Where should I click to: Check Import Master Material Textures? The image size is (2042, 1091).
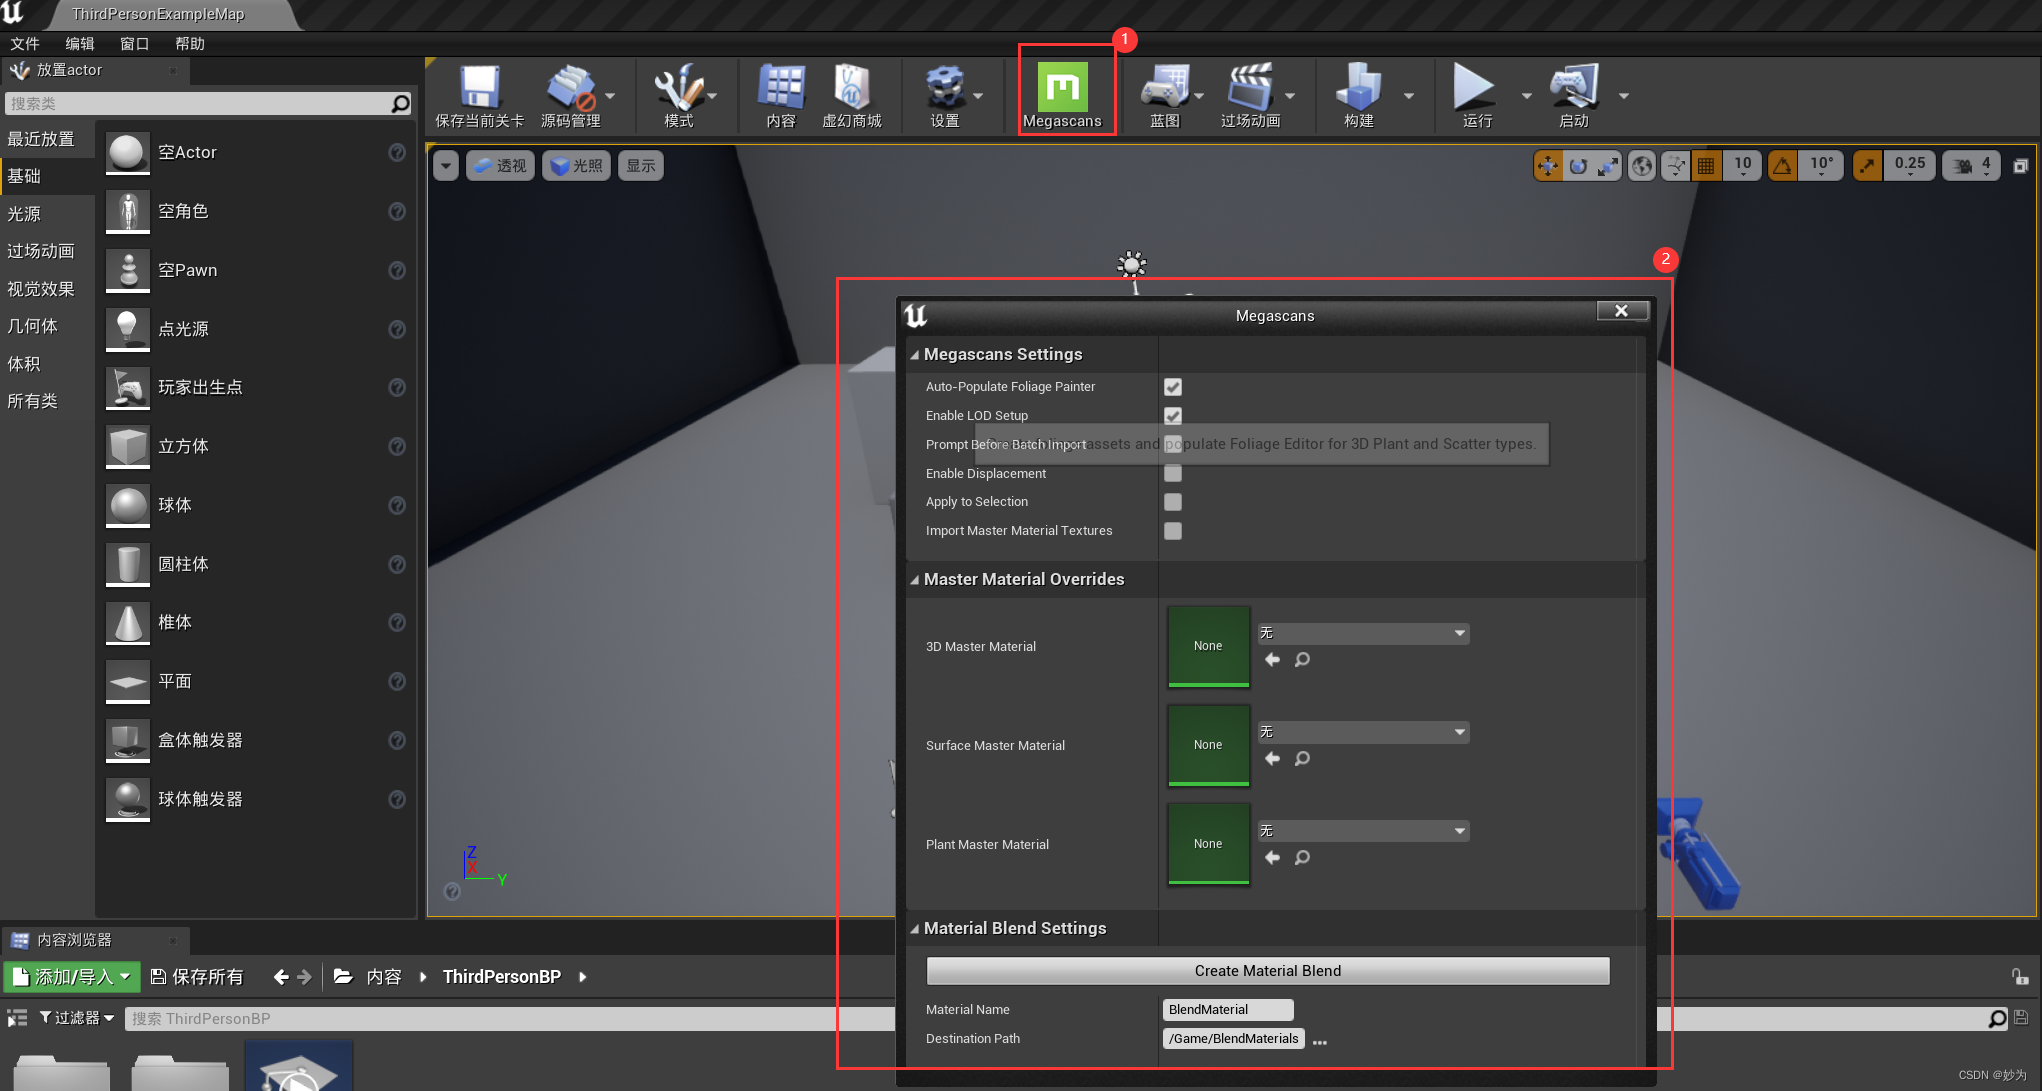point(1173,531)
